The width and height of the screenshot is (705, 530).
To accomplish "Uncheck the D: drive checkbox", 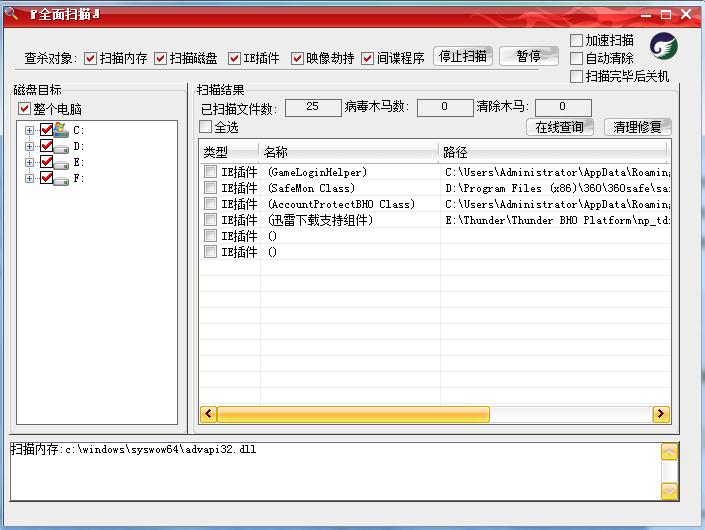I will point(46,146).
